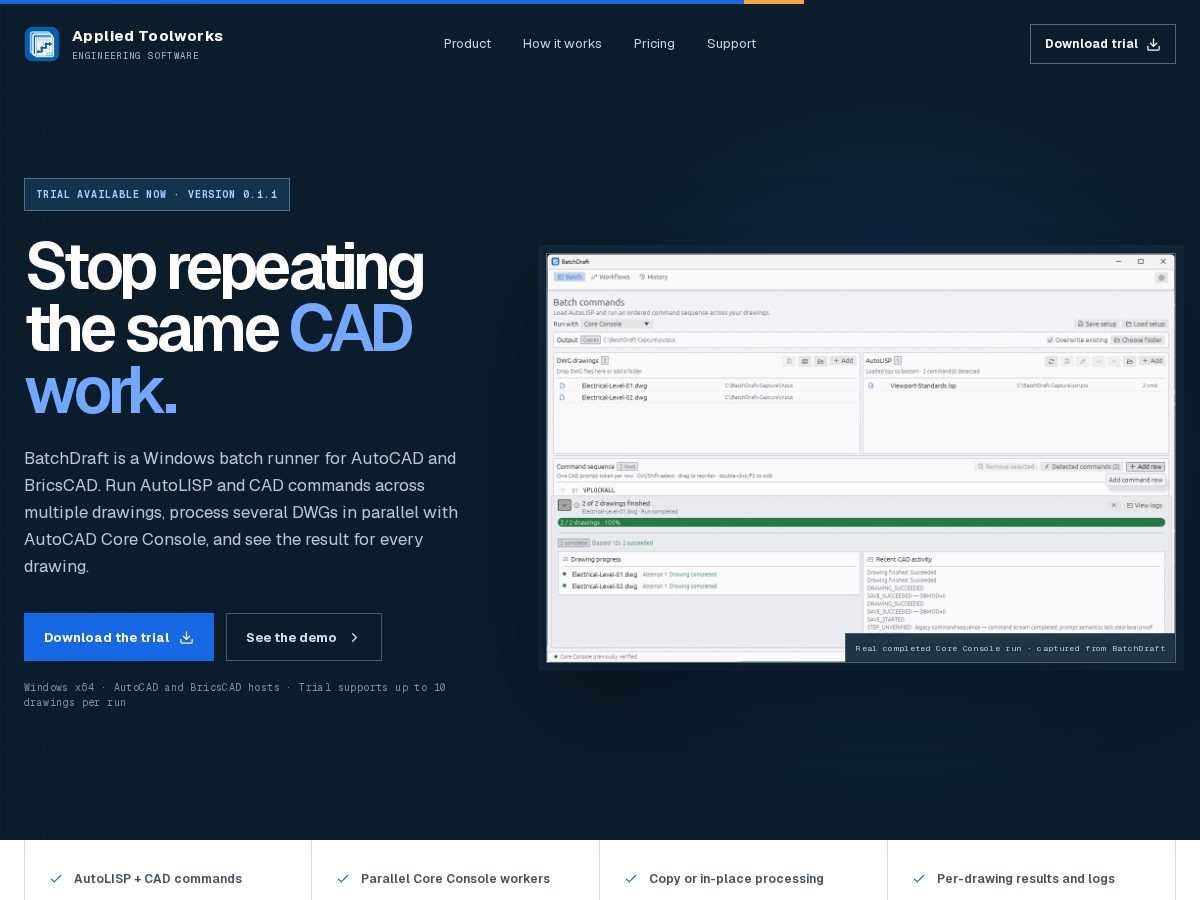Viewport: 1200px width, 900px height.
Task: Click the 2 complete badge
Action: point(574,543)
